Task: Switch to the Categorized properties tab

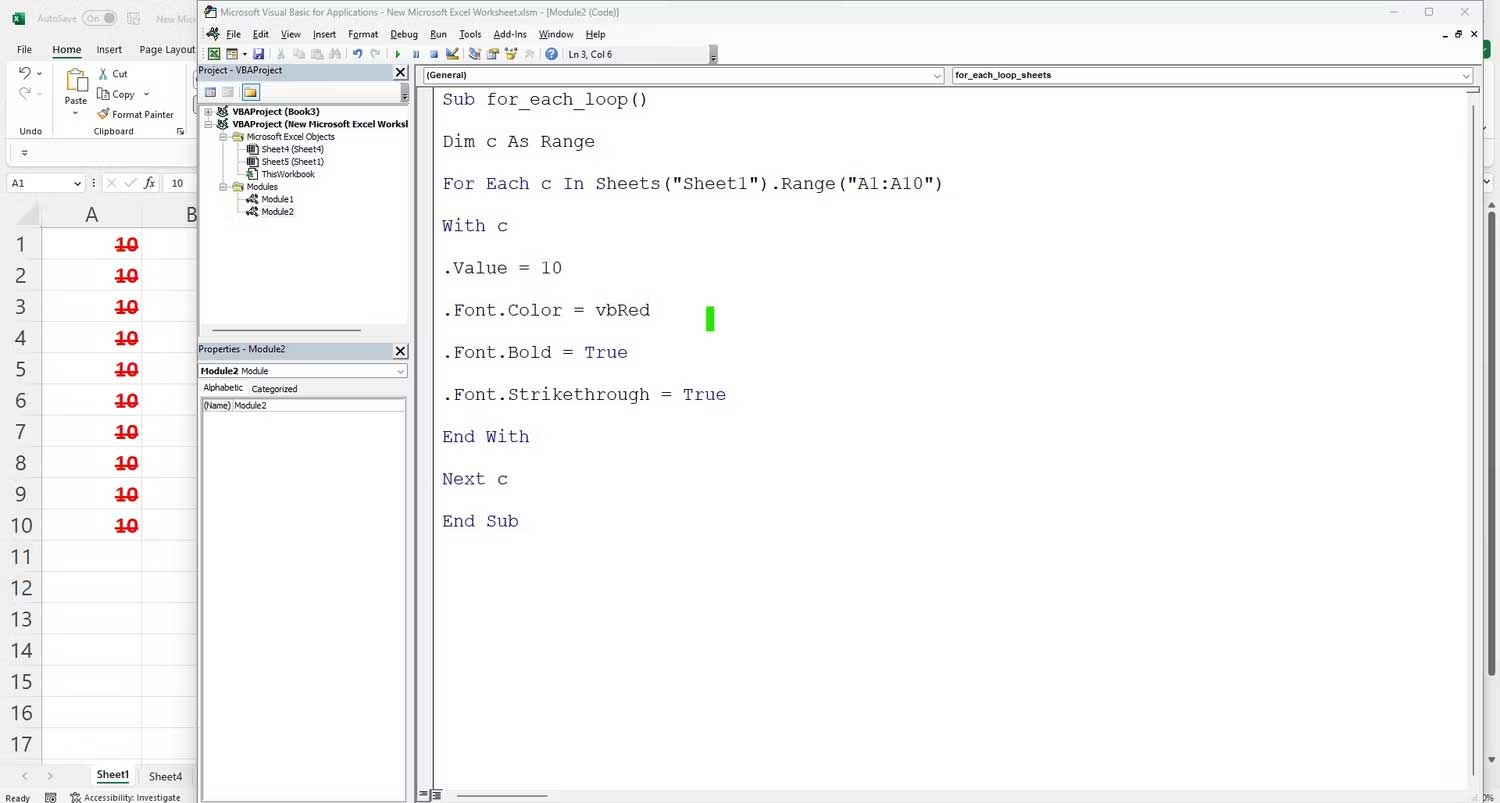Action: [274, 389]
